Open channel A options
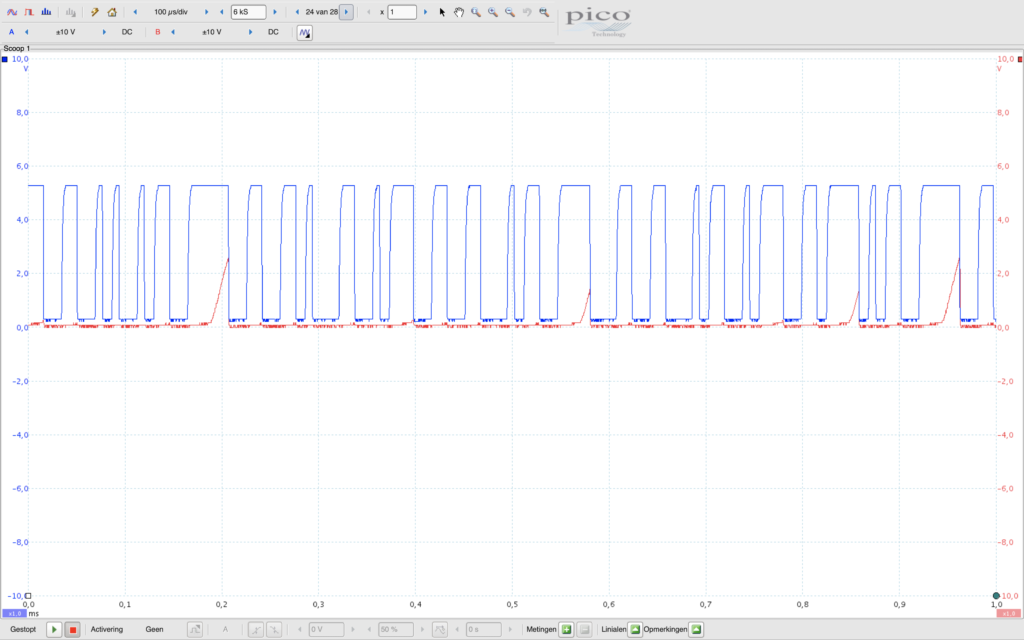1024x640 pixels. coord(12,32)
